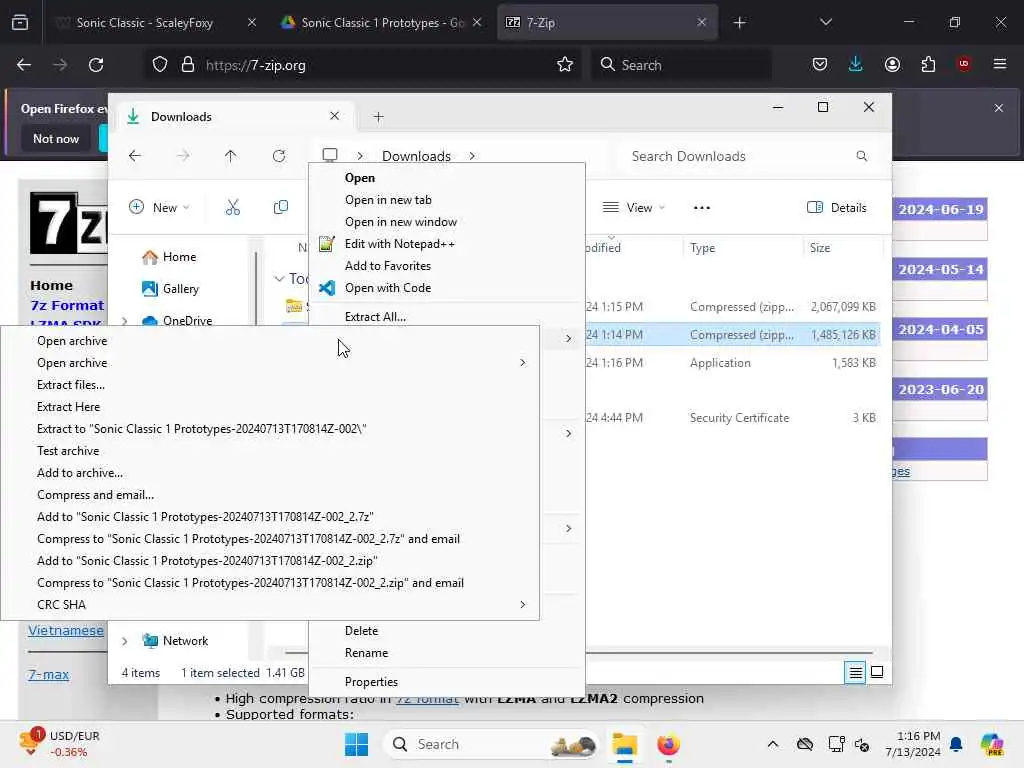Click the Cut scissors icon in Explorer toolbar

232,208
